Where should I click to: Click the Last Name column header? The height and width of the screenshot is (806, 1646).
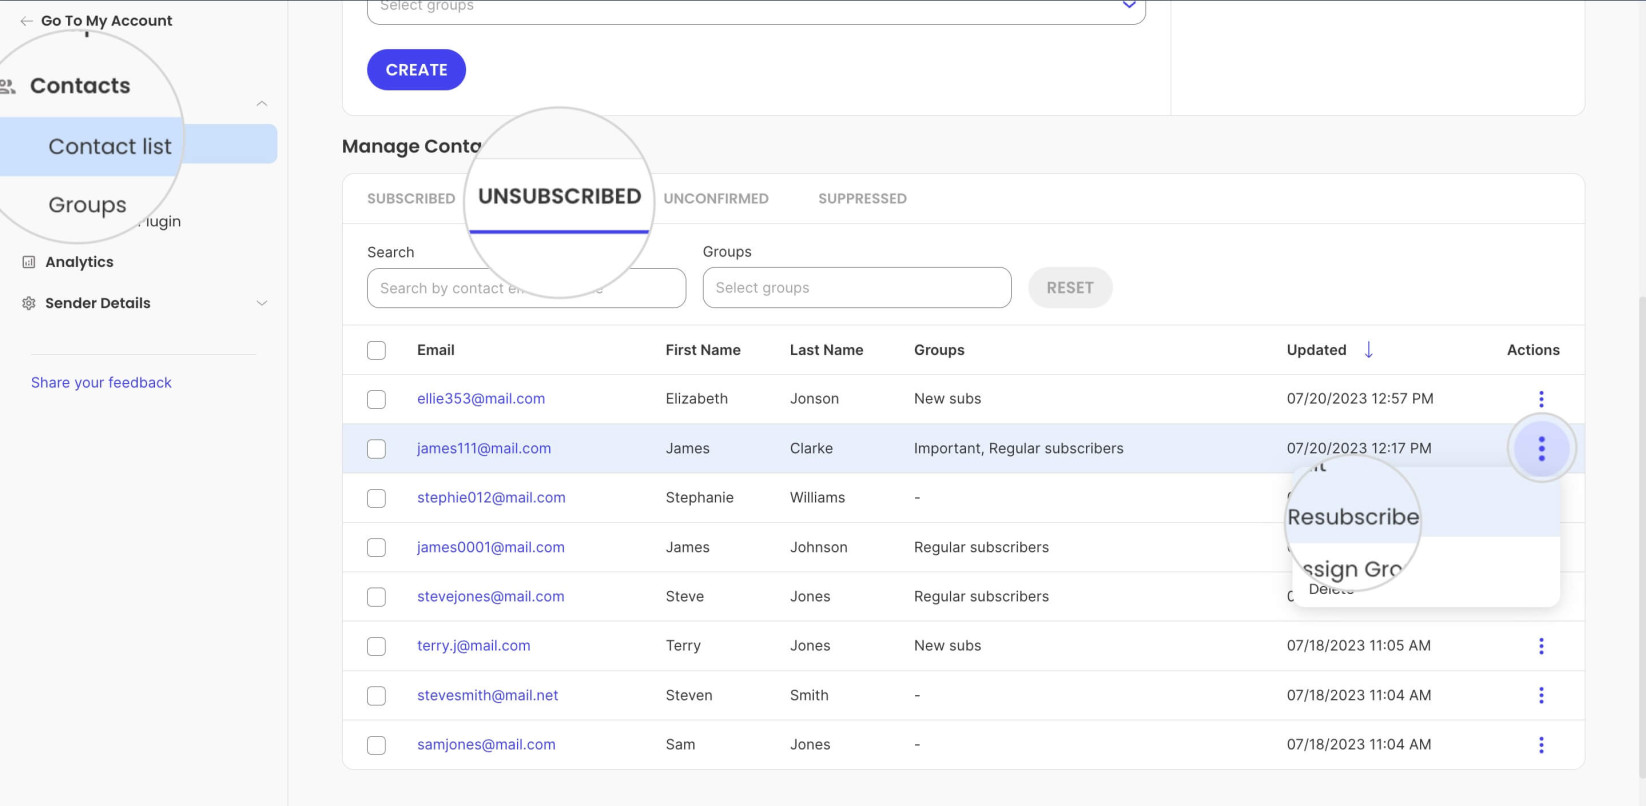[826, 350]
